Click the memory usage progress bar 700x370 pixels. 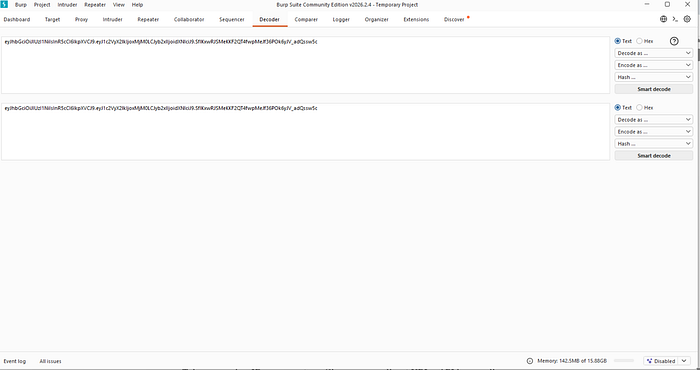[x=624, y=361]
